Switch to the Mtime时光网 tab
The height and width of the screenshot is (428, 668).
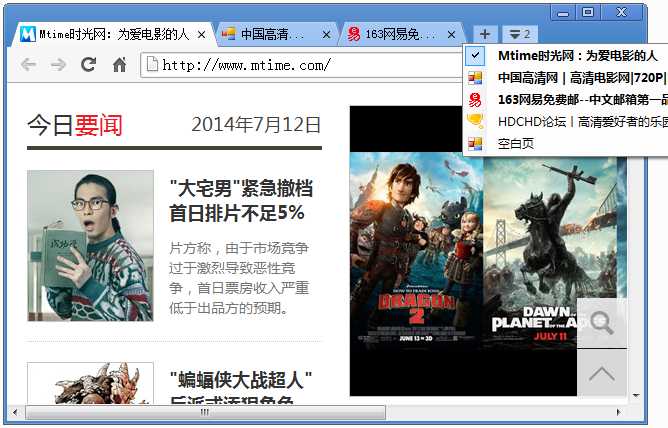[x=113, y=34]
